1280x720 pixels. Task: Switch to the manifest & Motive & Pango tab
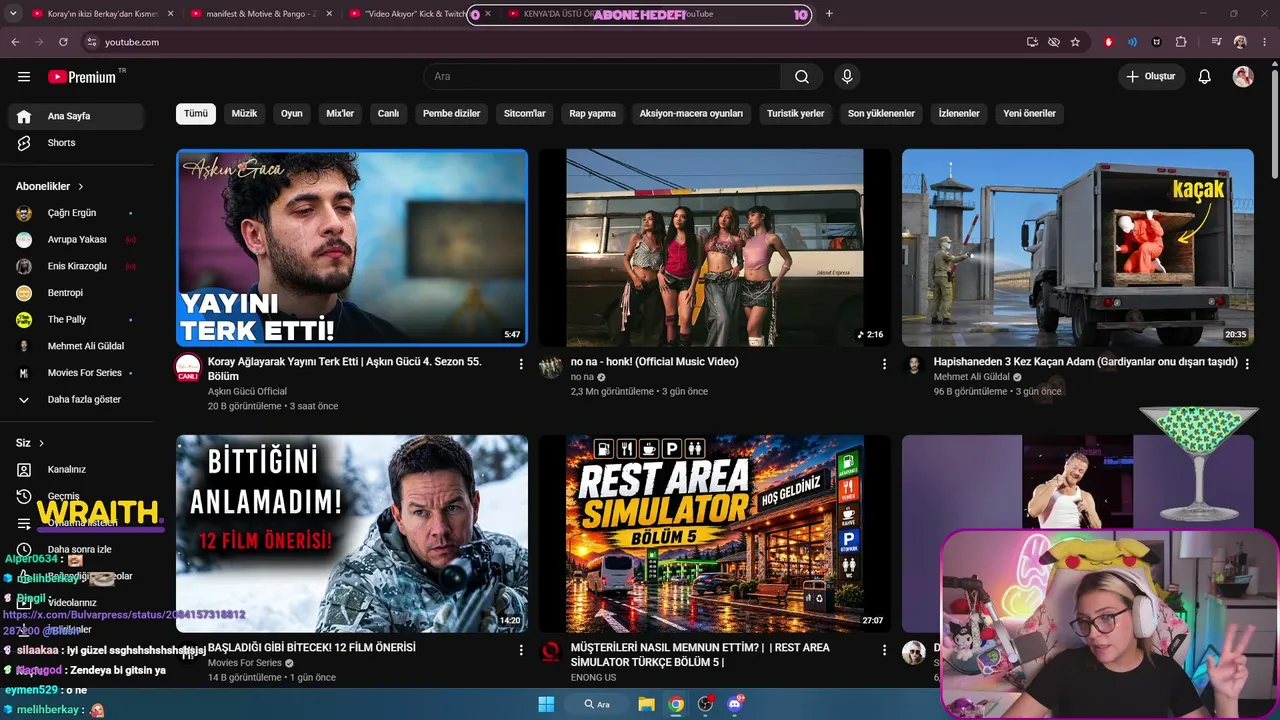point(261,14)
